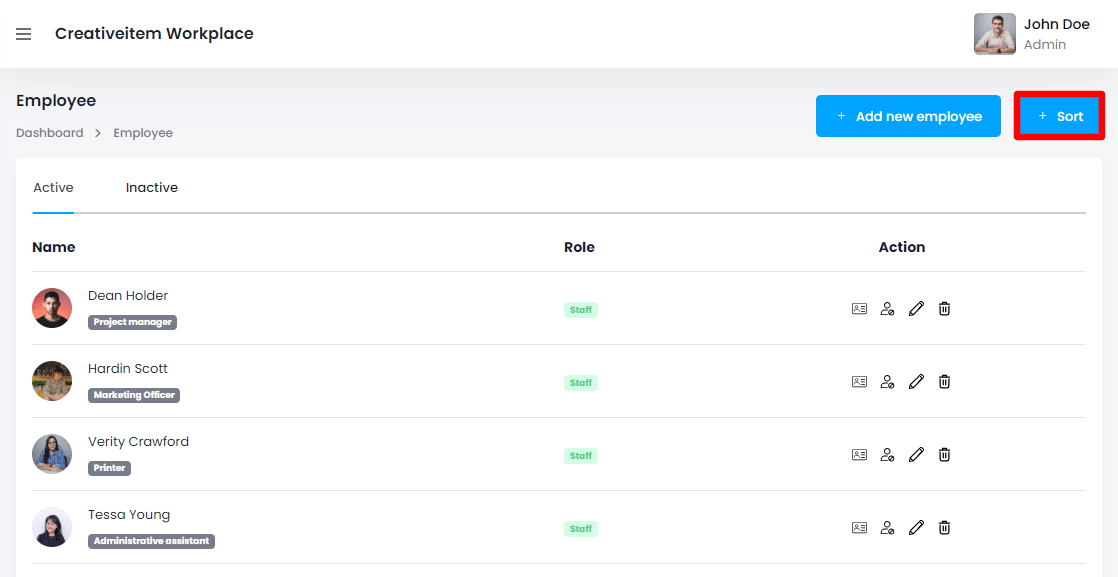The height and width of the screenshot is (577, 1118).
Task: Open John Doe admin profile menu
Action: (x=1033, y=34)
